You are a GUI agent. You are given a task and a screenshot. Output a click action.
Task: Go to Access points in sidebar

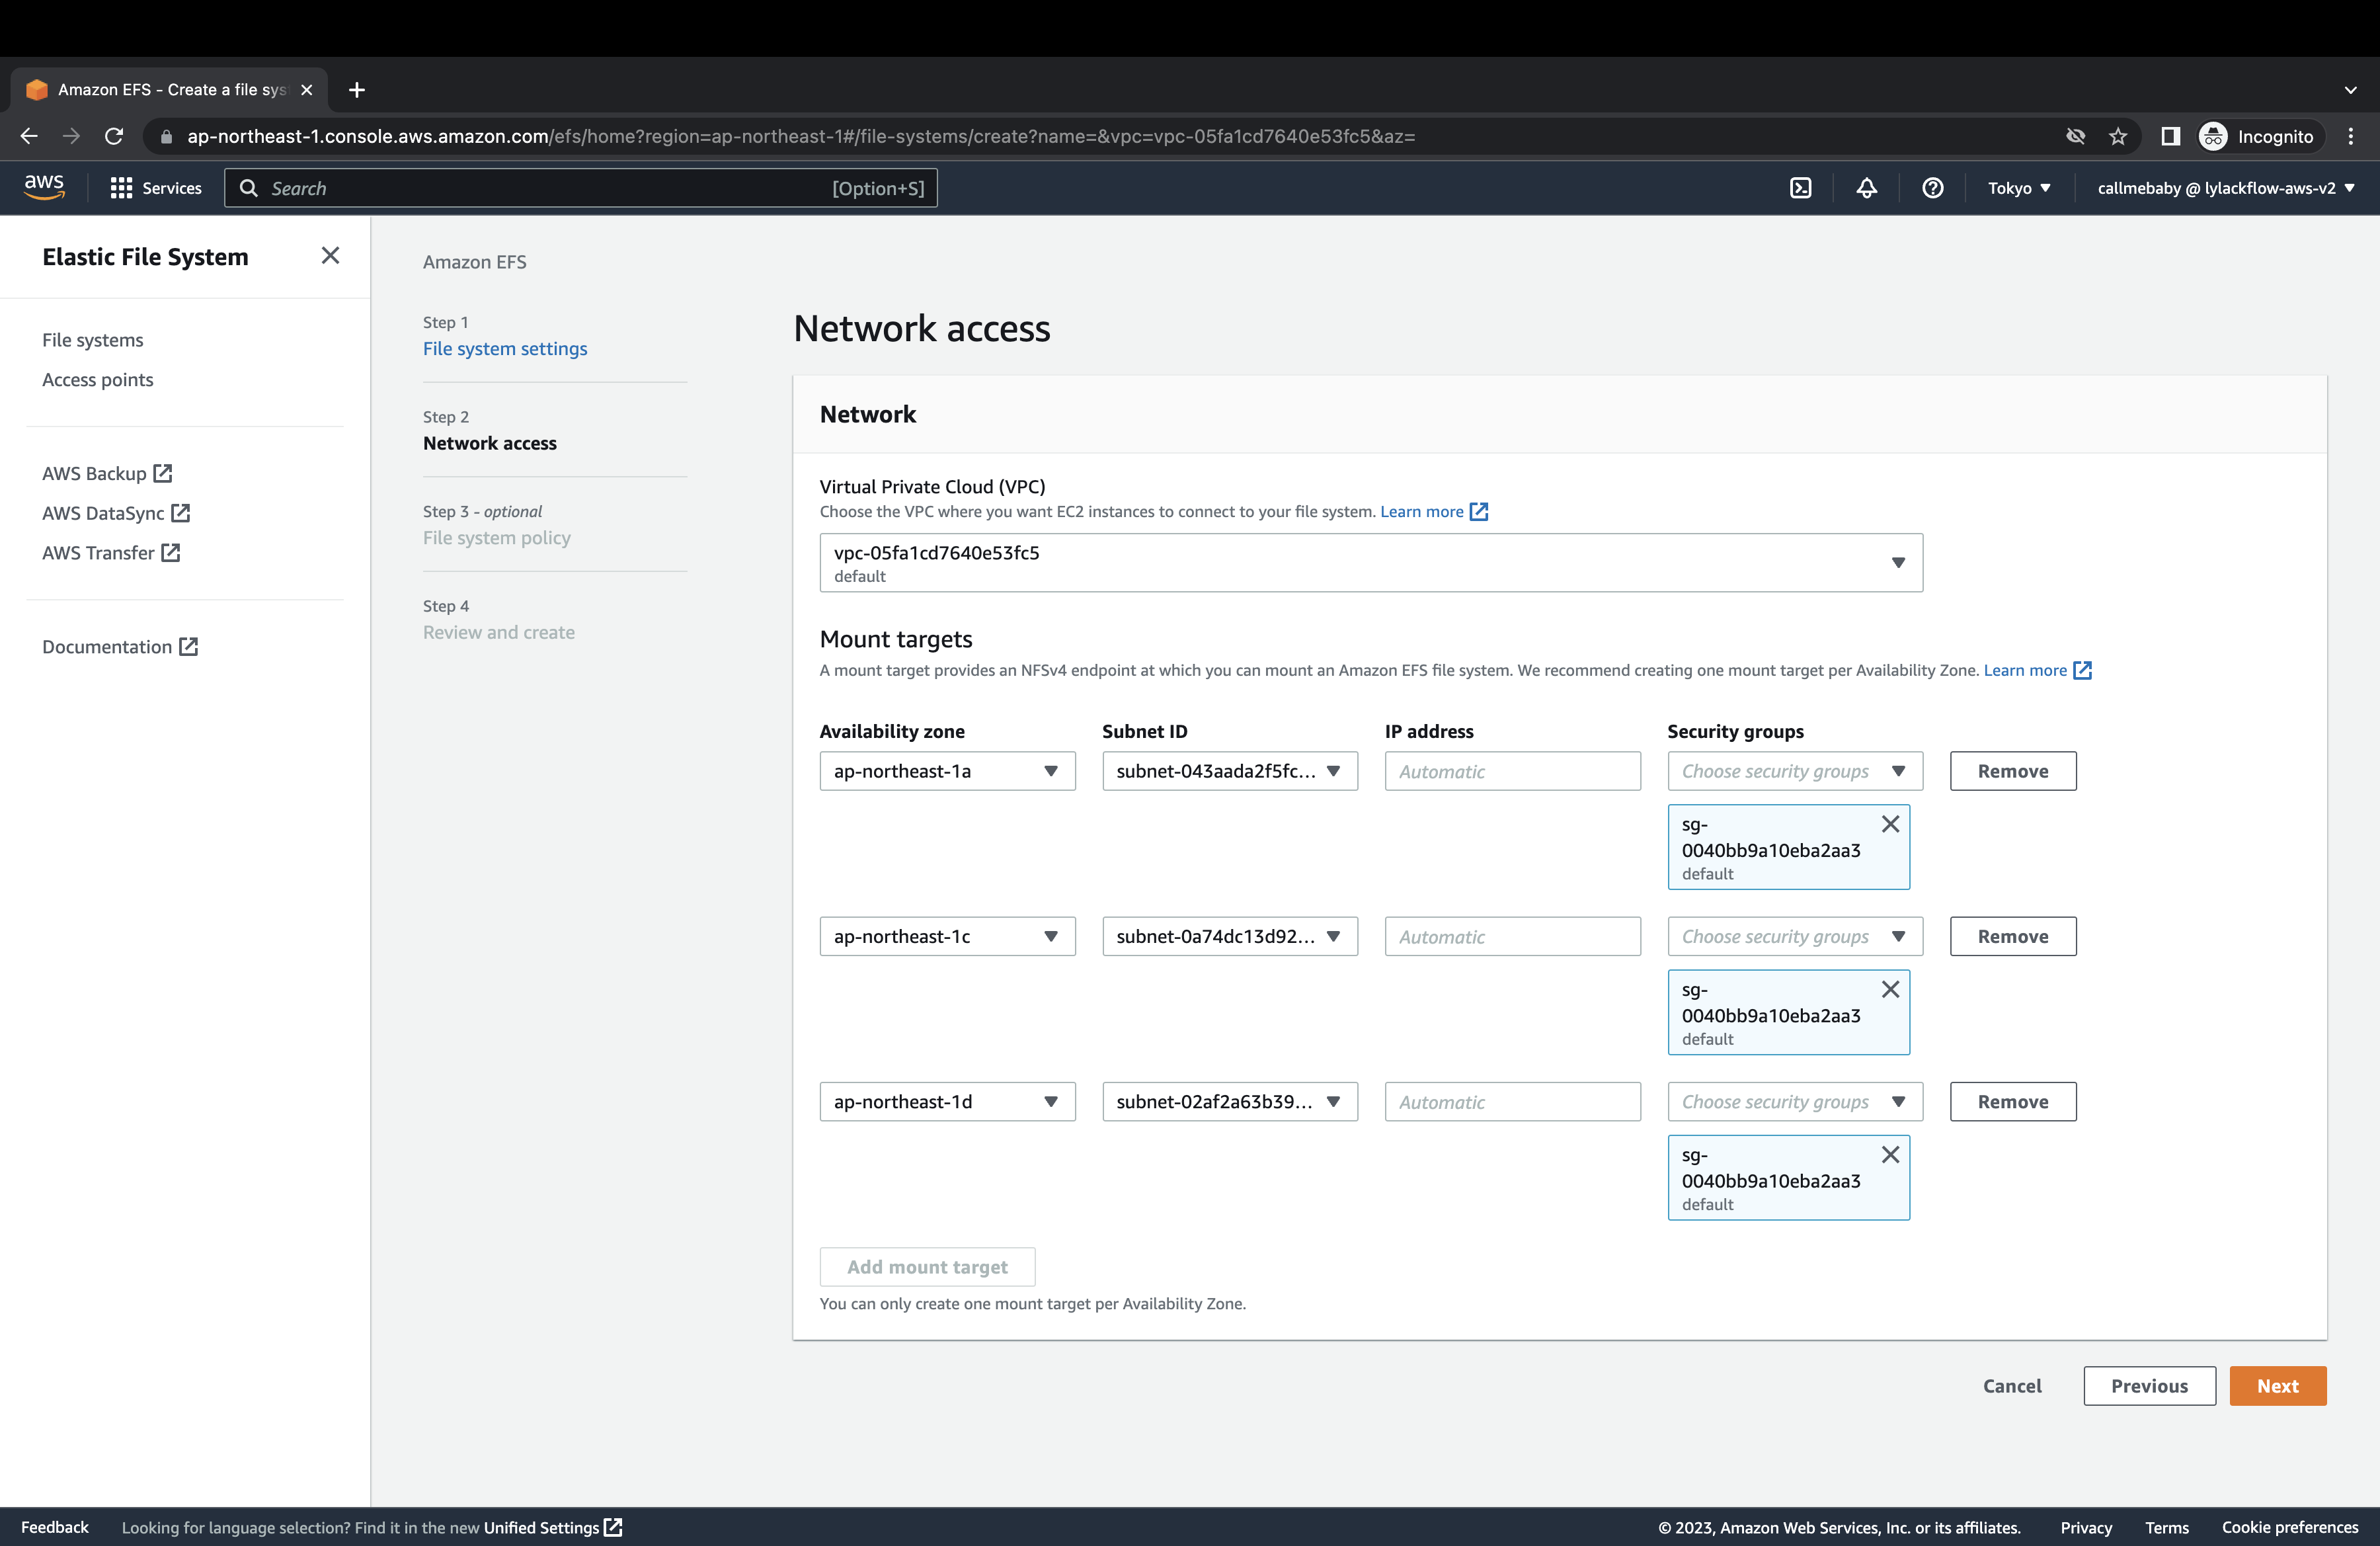(98, 380)
